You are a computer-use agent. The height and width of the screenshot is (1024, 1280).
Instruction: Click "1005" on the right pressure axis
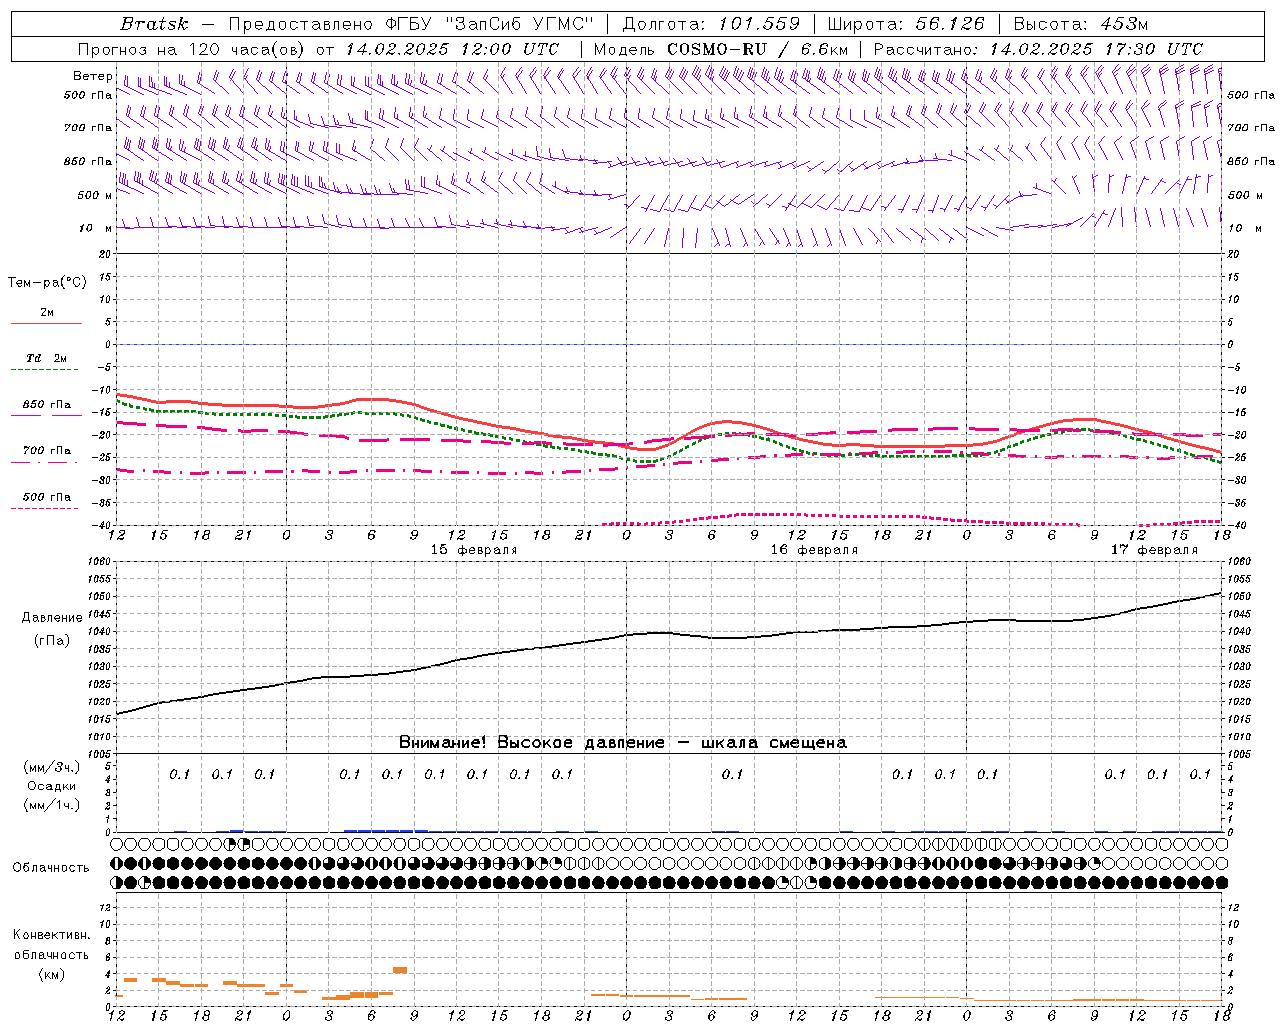click(1239, 754)
